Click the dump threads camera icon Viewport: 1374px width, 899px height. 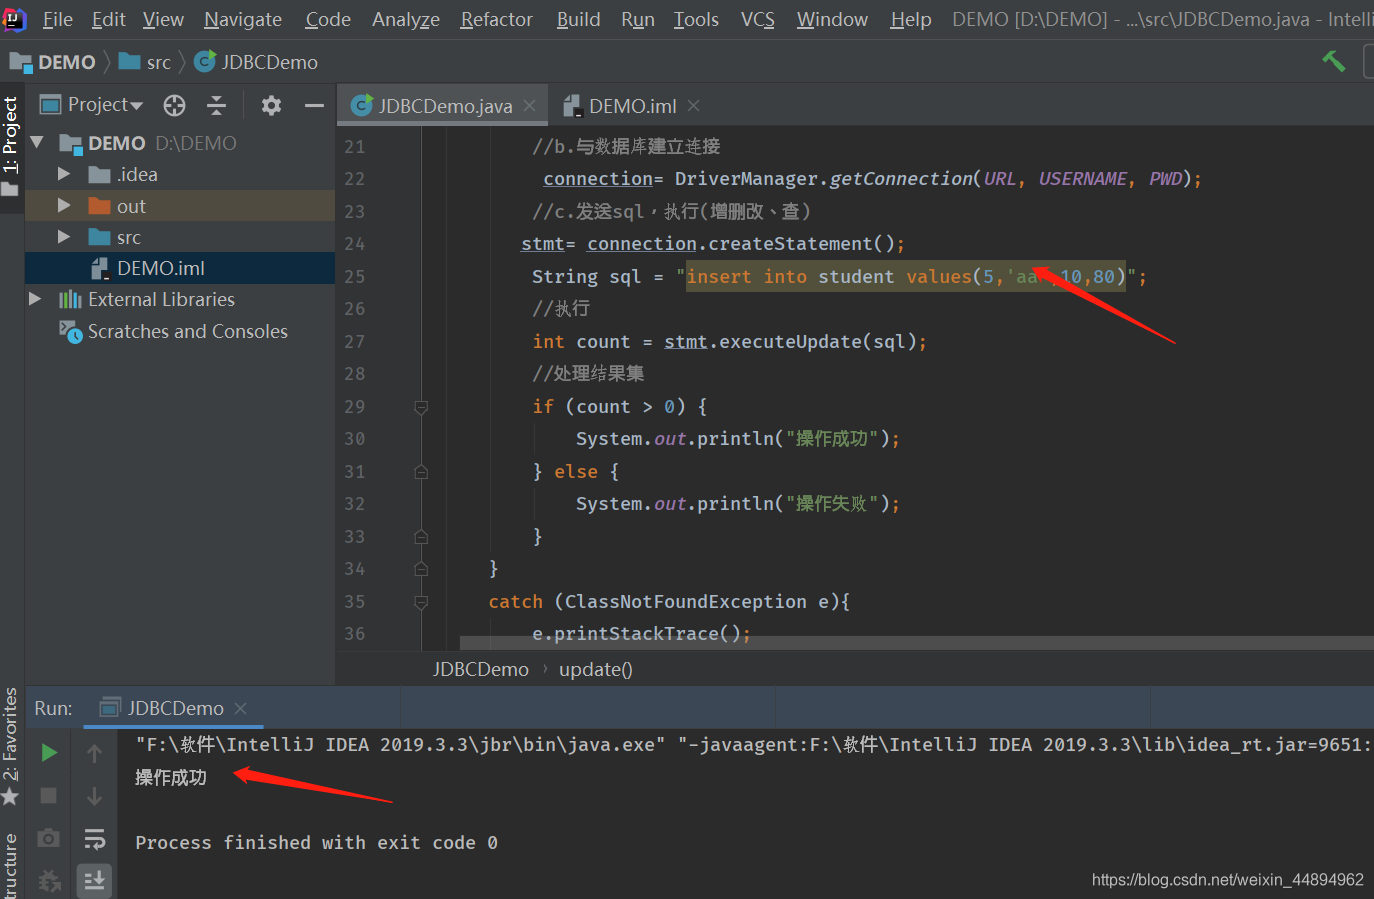click(x=48, y=838)
